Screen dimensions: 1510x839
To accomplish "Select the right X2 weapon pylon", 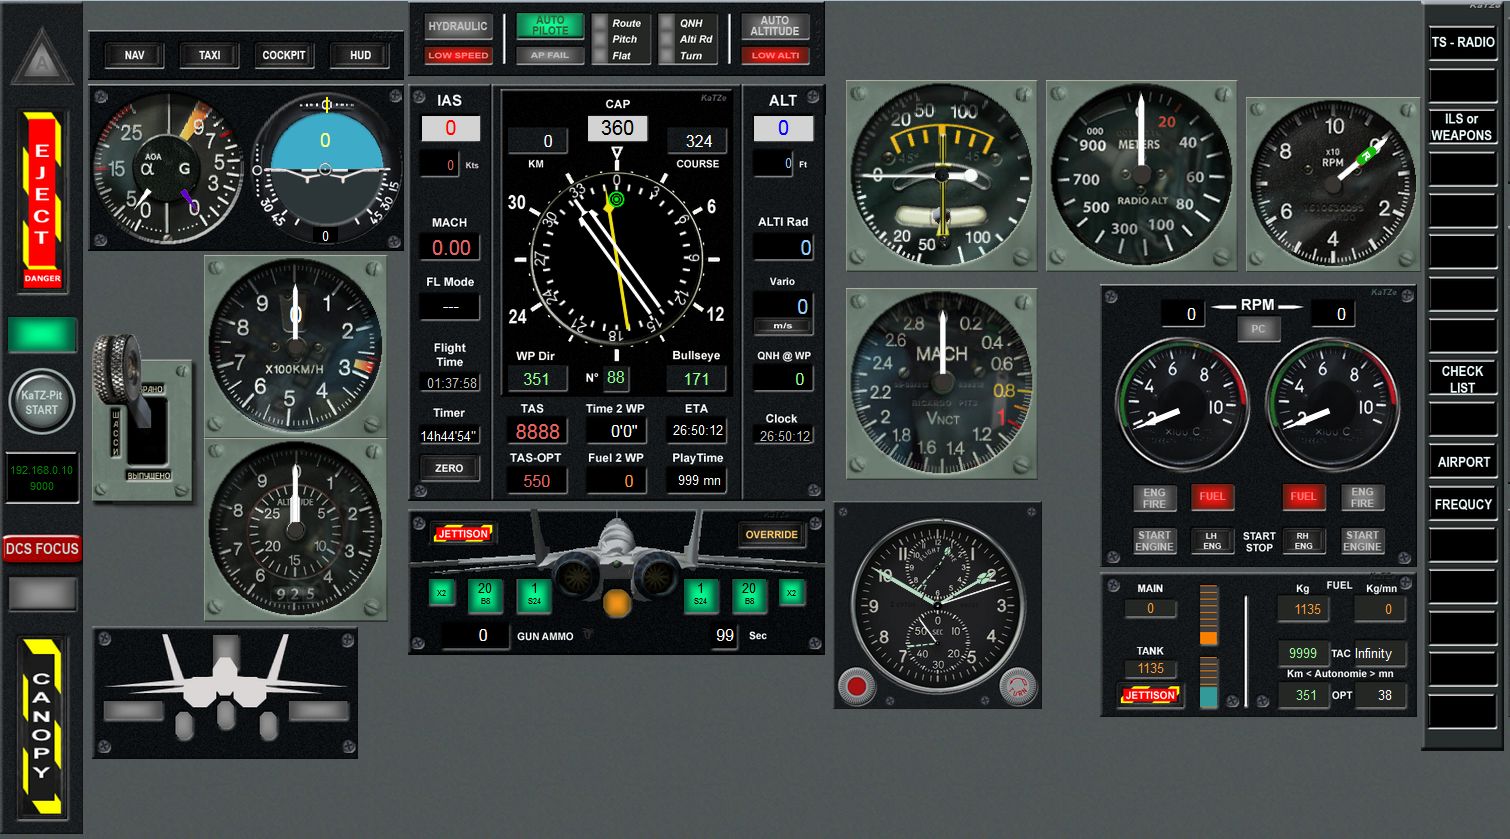I will tap(791, 594).
